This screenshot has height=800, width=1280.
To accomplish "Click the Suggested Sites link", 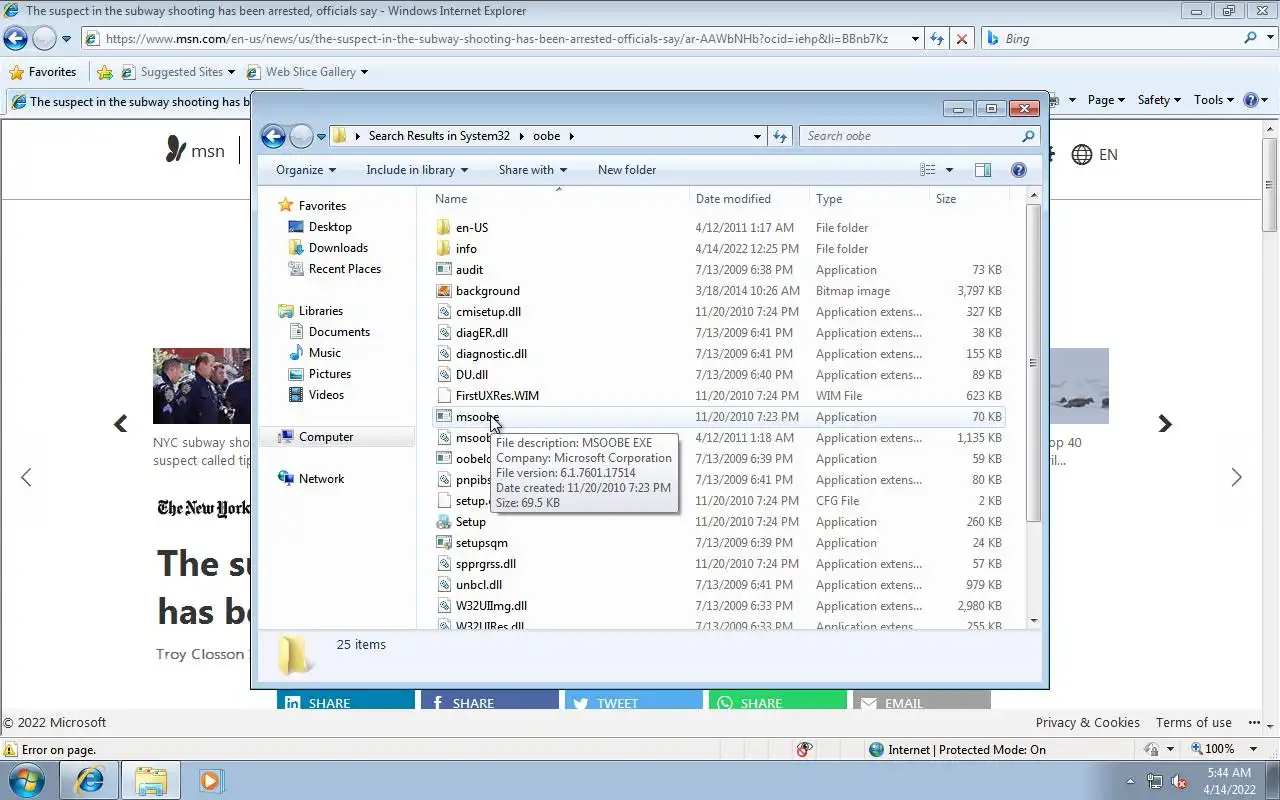I will (178, 72).
